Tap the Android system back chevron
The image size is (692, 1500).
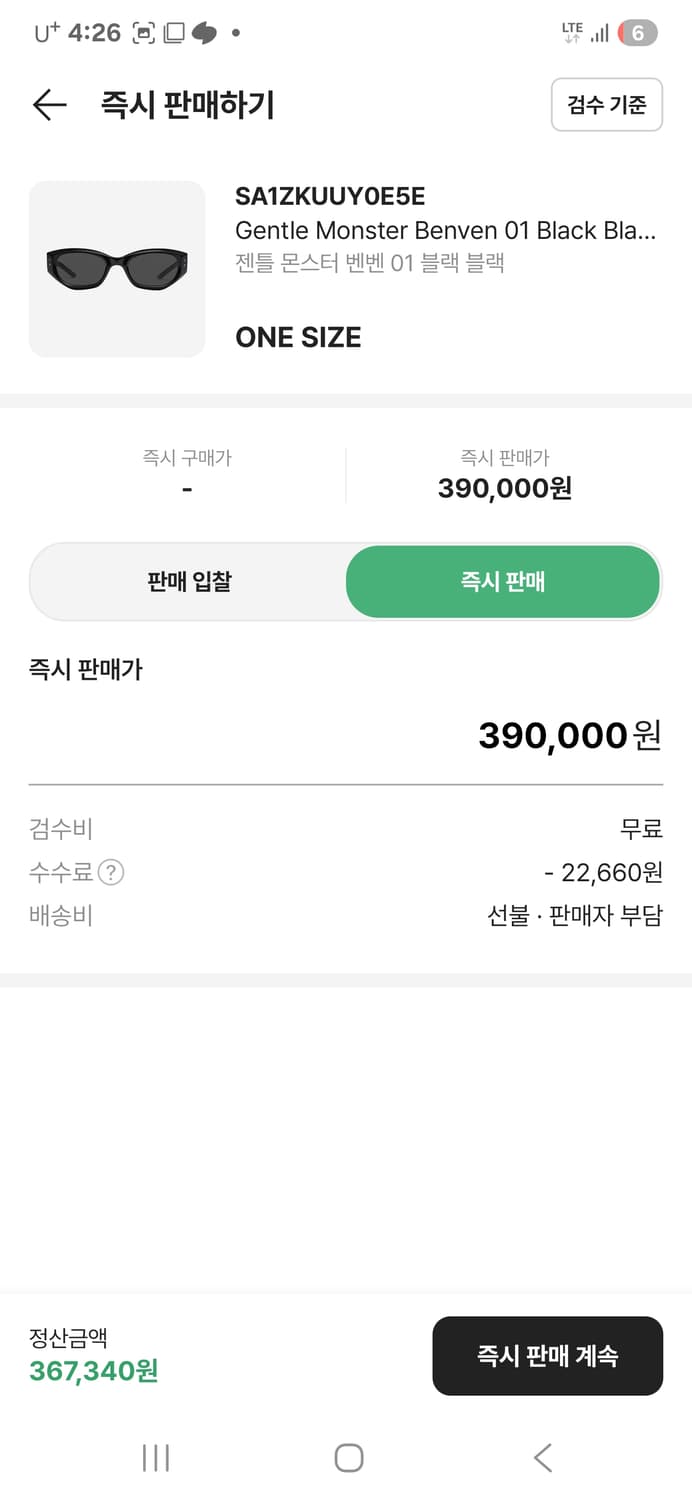tap(542, 1457)
